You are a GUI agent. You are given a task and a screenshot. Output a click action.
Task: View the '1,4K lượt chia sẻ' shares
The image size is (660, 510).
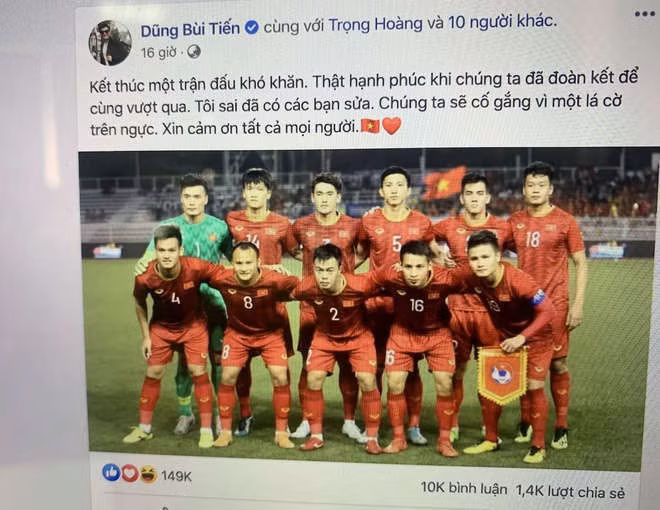click(570, 491)
